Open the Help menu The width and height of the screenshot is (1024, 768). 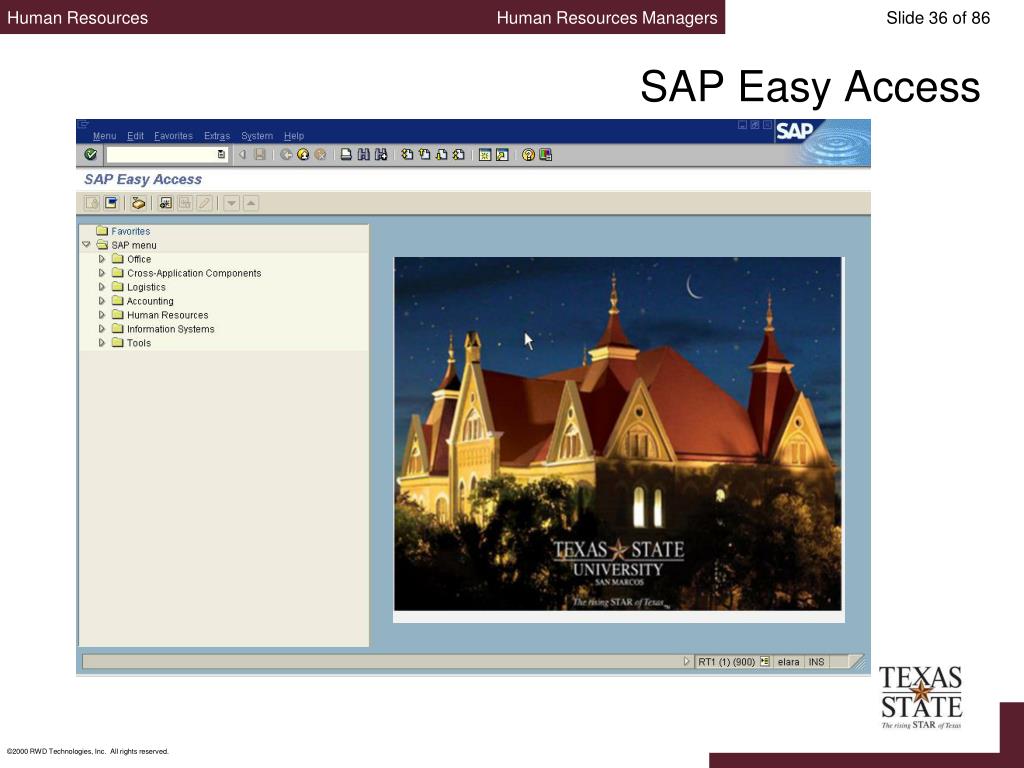click(294, 136)
